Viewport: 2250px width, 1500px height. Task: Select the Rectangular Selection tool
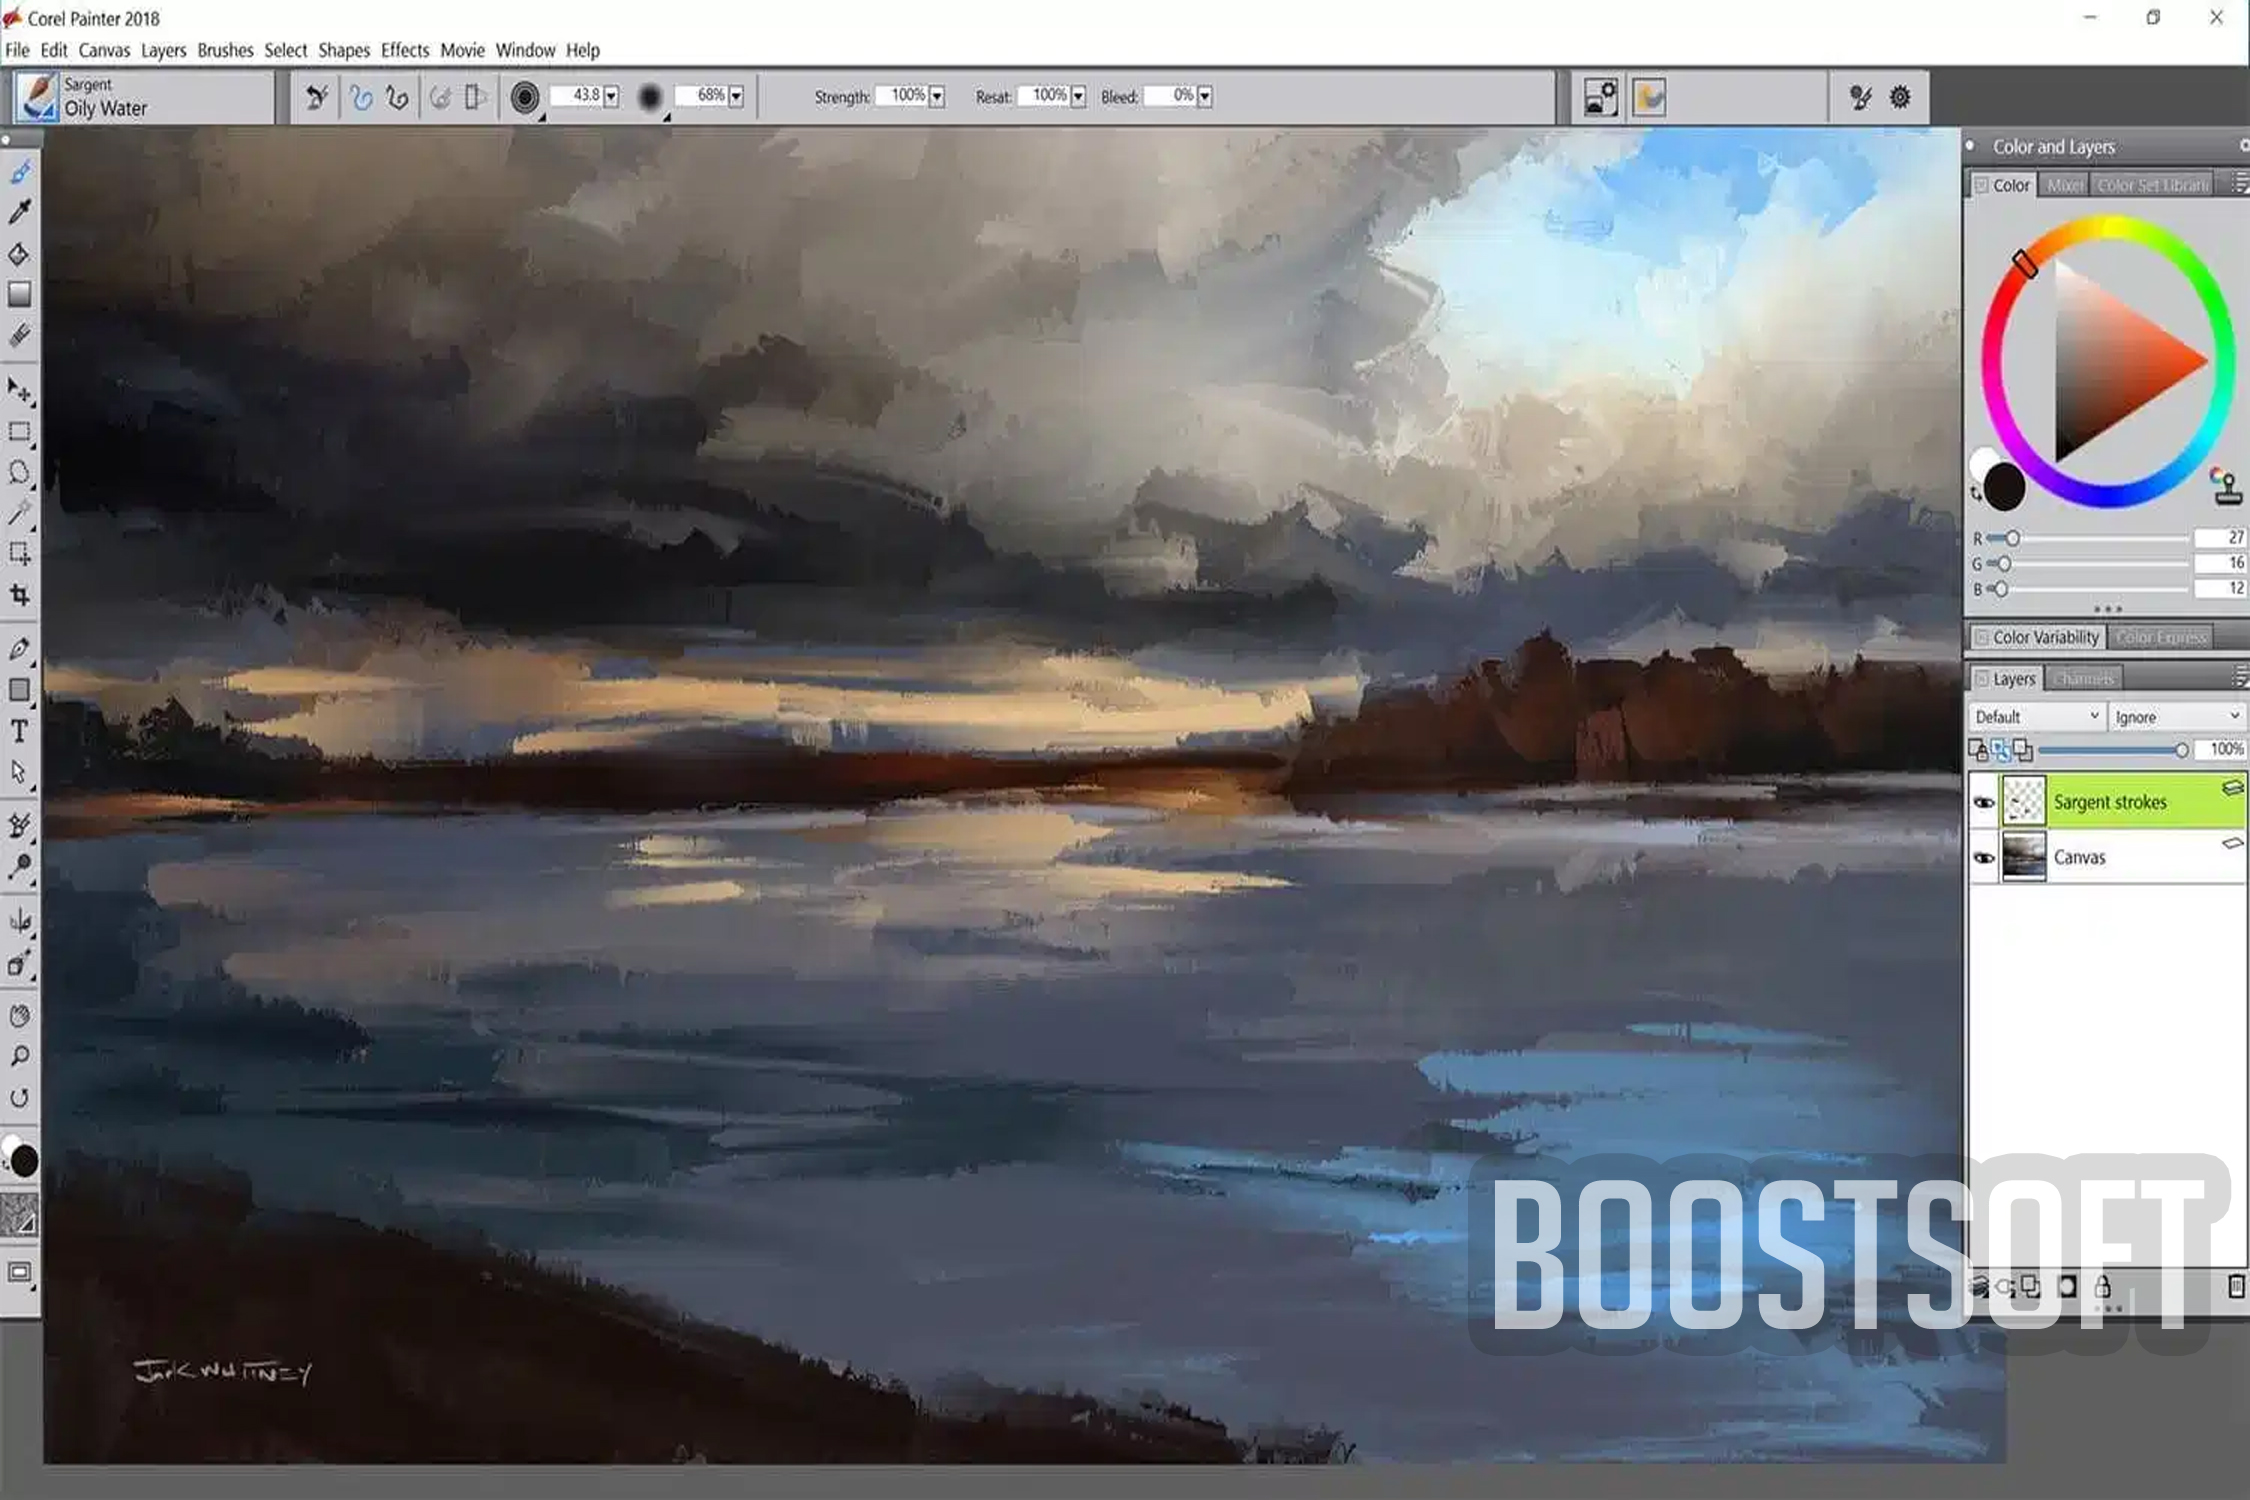[x=20, y=432]
